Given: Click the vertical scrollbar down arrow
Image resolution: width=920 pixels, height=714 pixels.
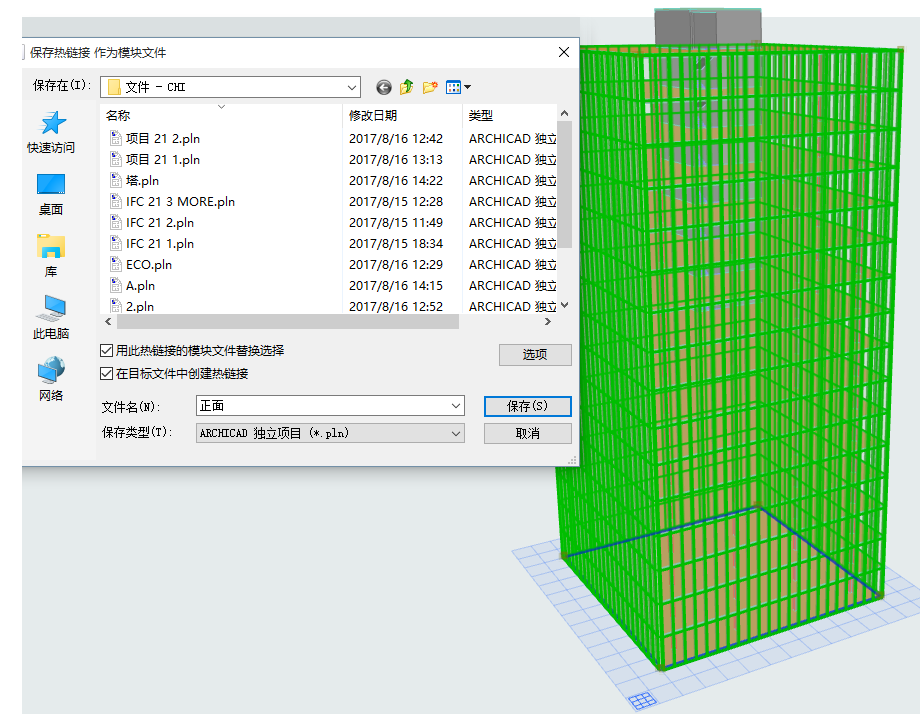Looking at the screenshot, I should tap(564, 305).
